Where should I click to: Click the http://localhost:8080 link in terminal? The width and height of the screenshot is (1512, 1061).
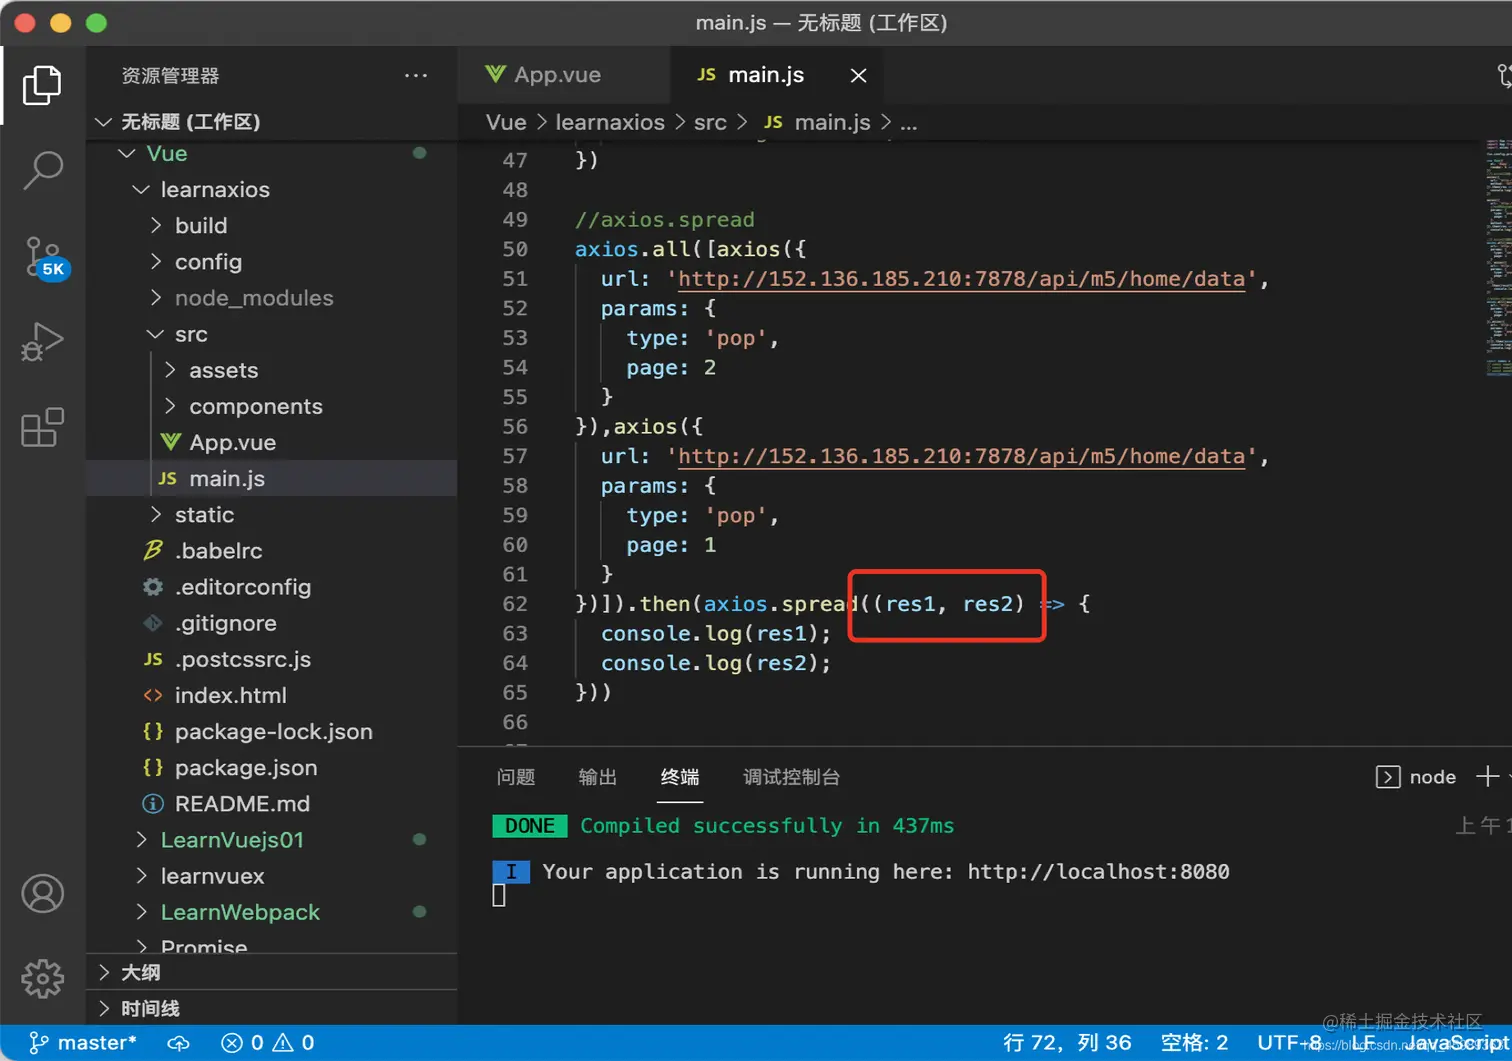(1098, 872)
